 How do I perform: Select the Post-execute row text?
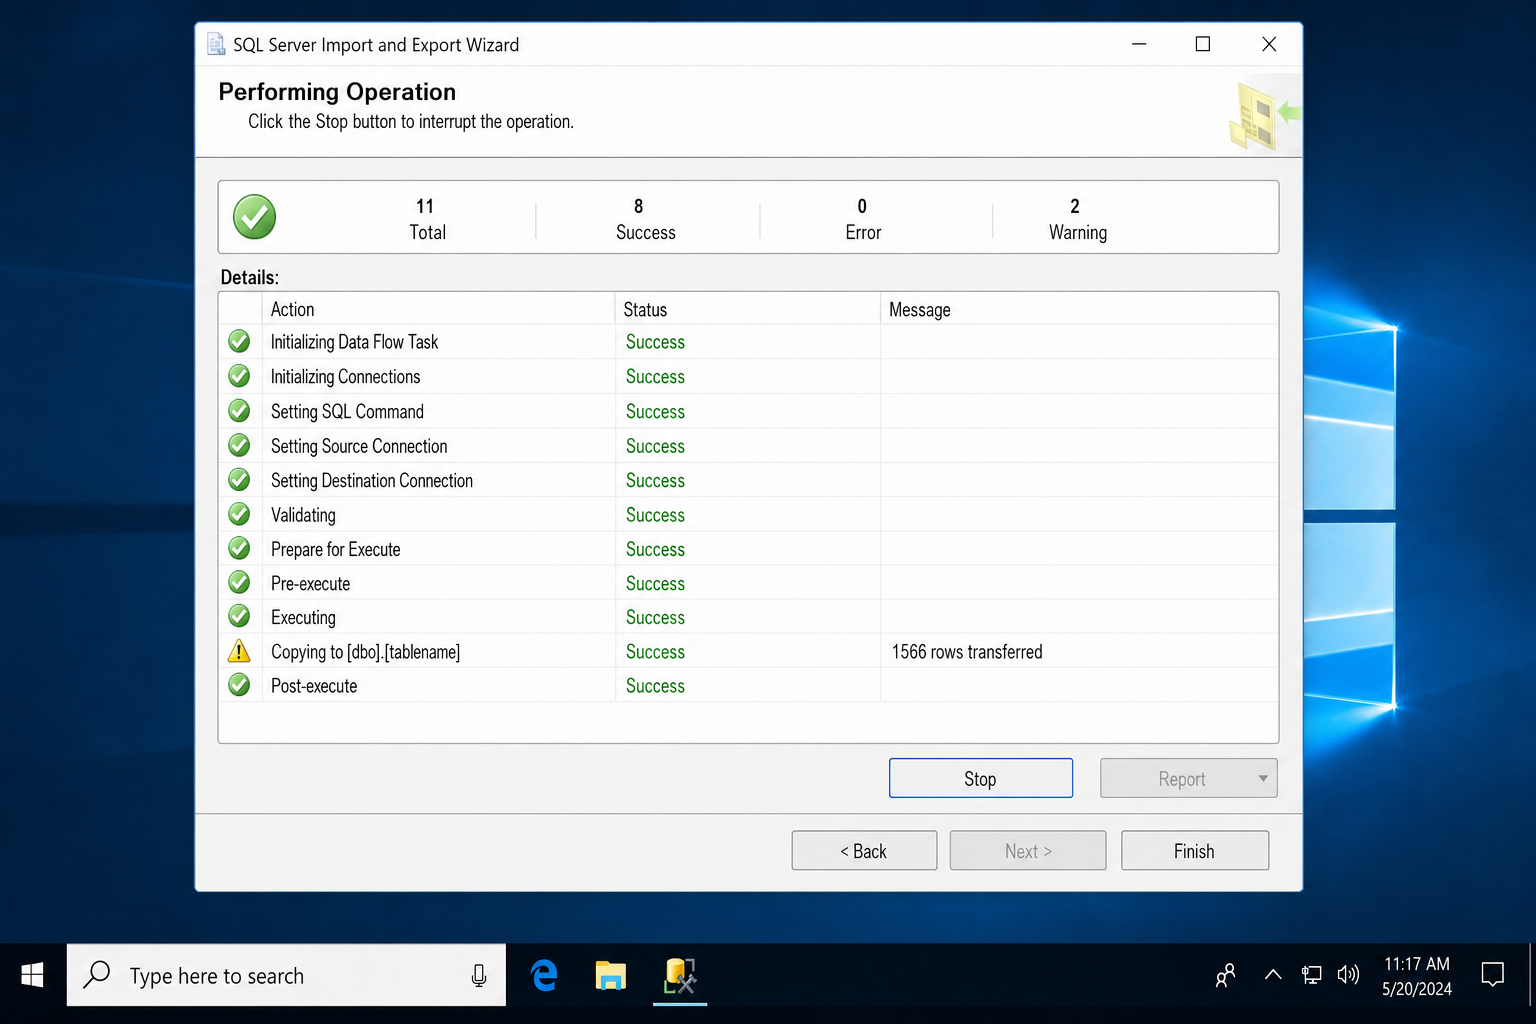(314, 686)
